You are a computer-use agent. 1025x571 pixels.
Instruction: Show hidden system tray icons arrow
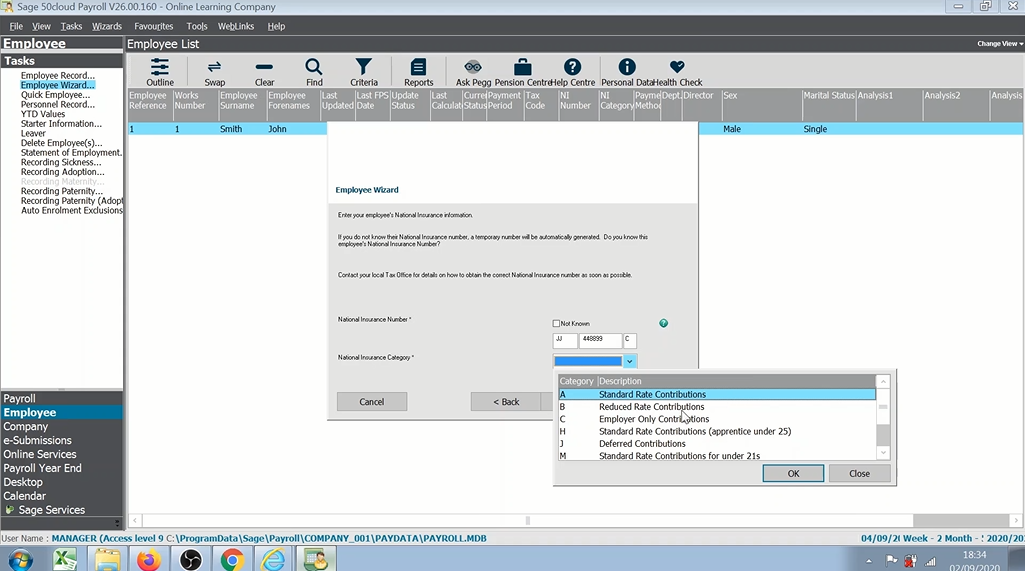869,561
